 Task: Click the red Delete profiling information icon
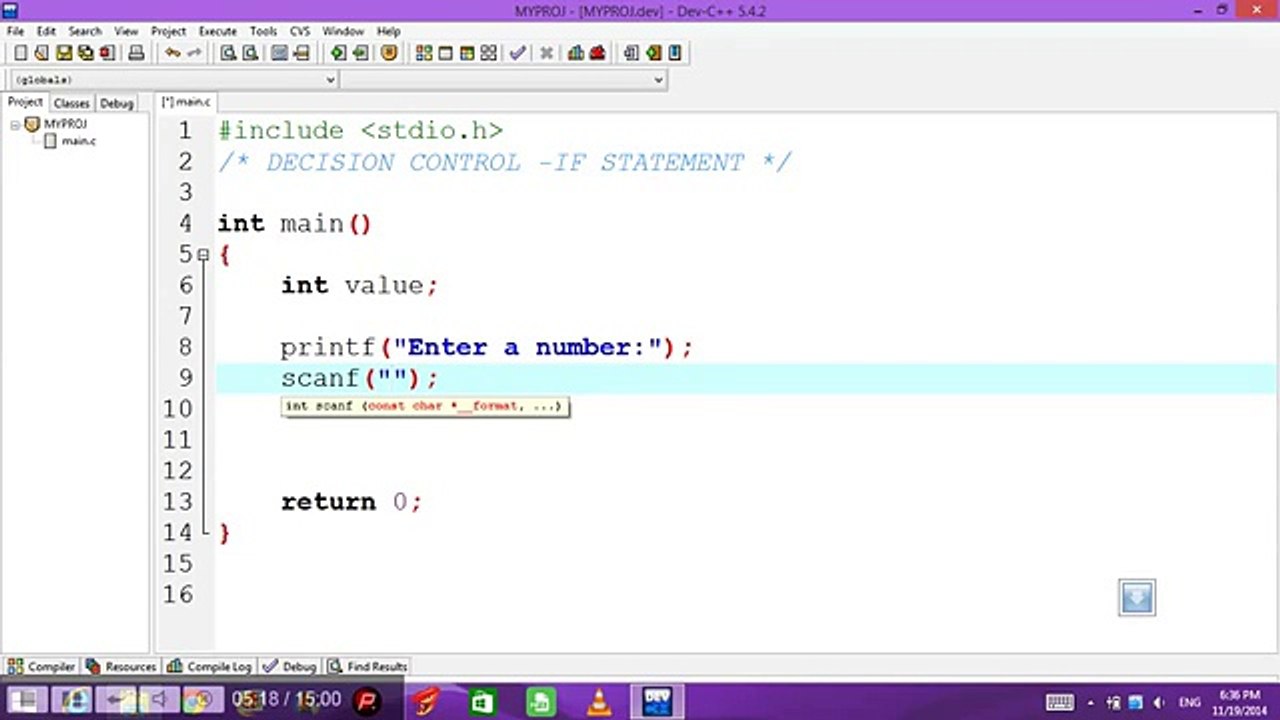598,53
